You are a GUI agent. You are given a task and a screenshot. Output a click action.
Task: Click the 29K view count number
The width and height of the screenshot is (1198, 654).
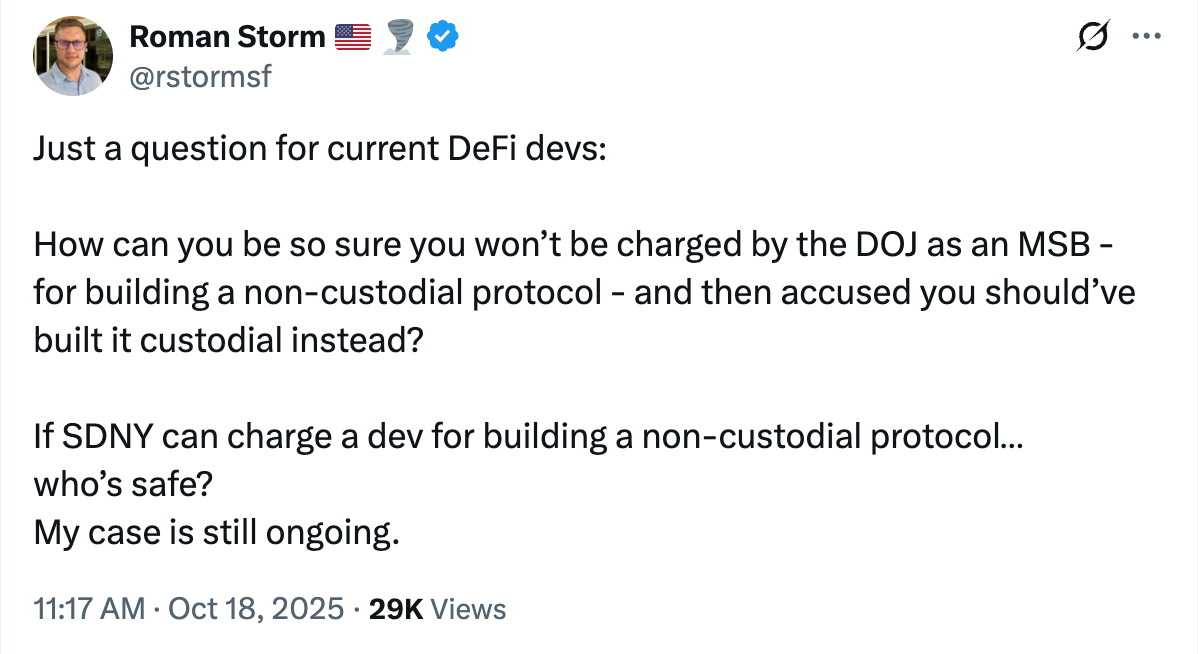click(x=396, y=609)
